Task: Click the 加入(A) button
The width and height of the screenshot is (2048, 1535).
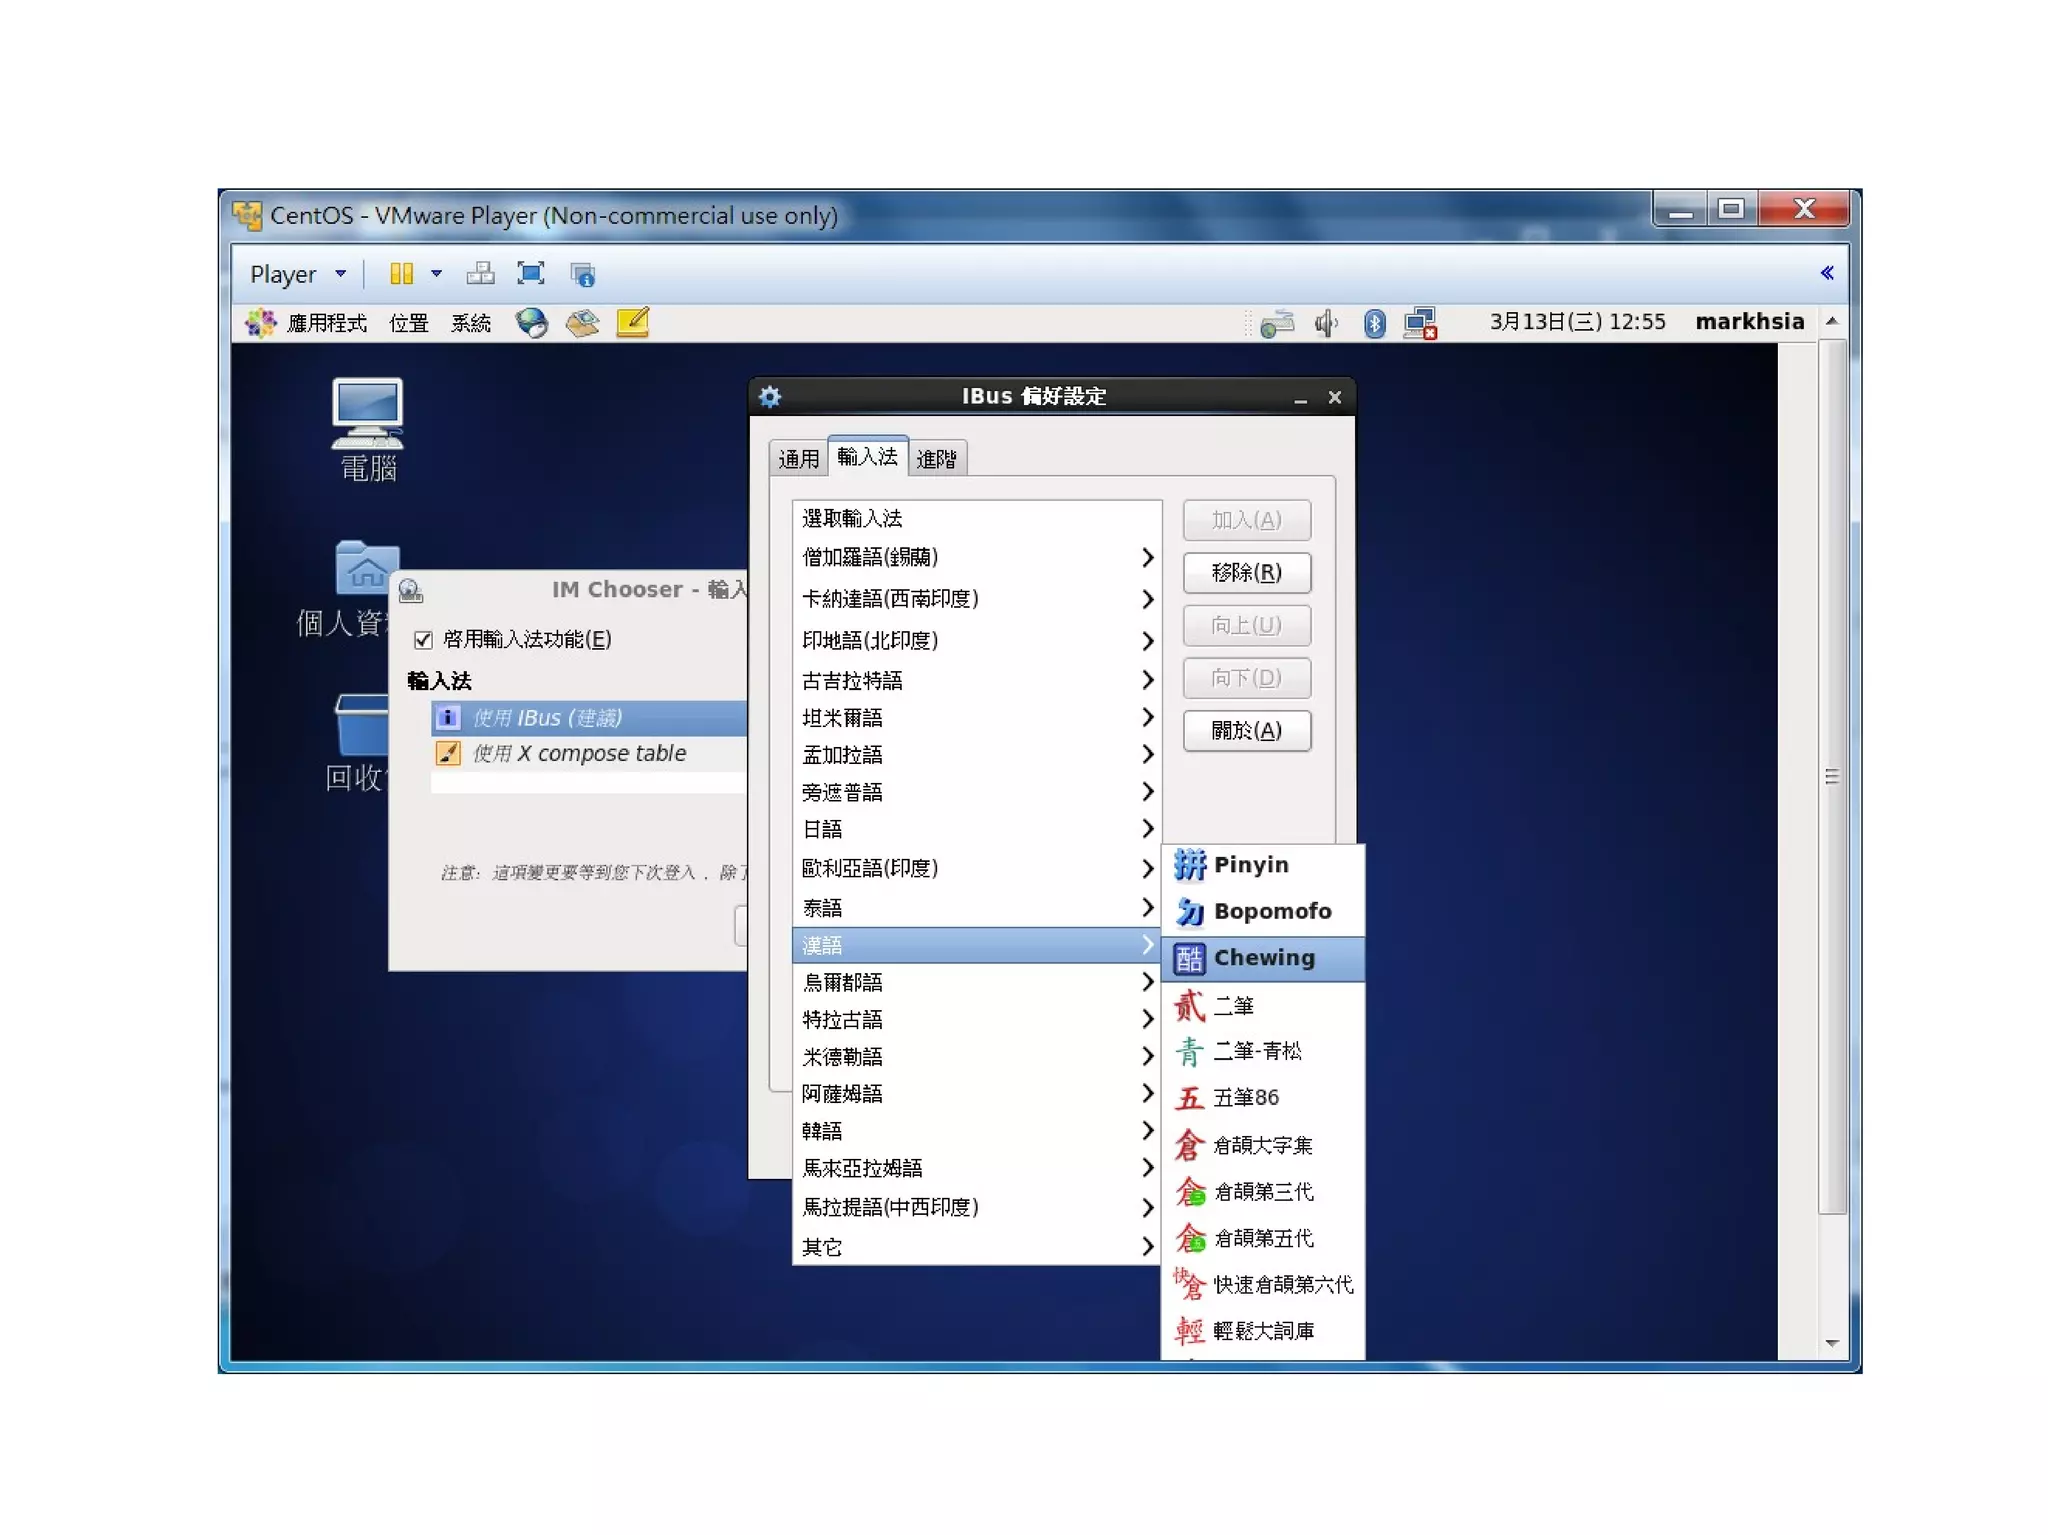Action: 1246,520
